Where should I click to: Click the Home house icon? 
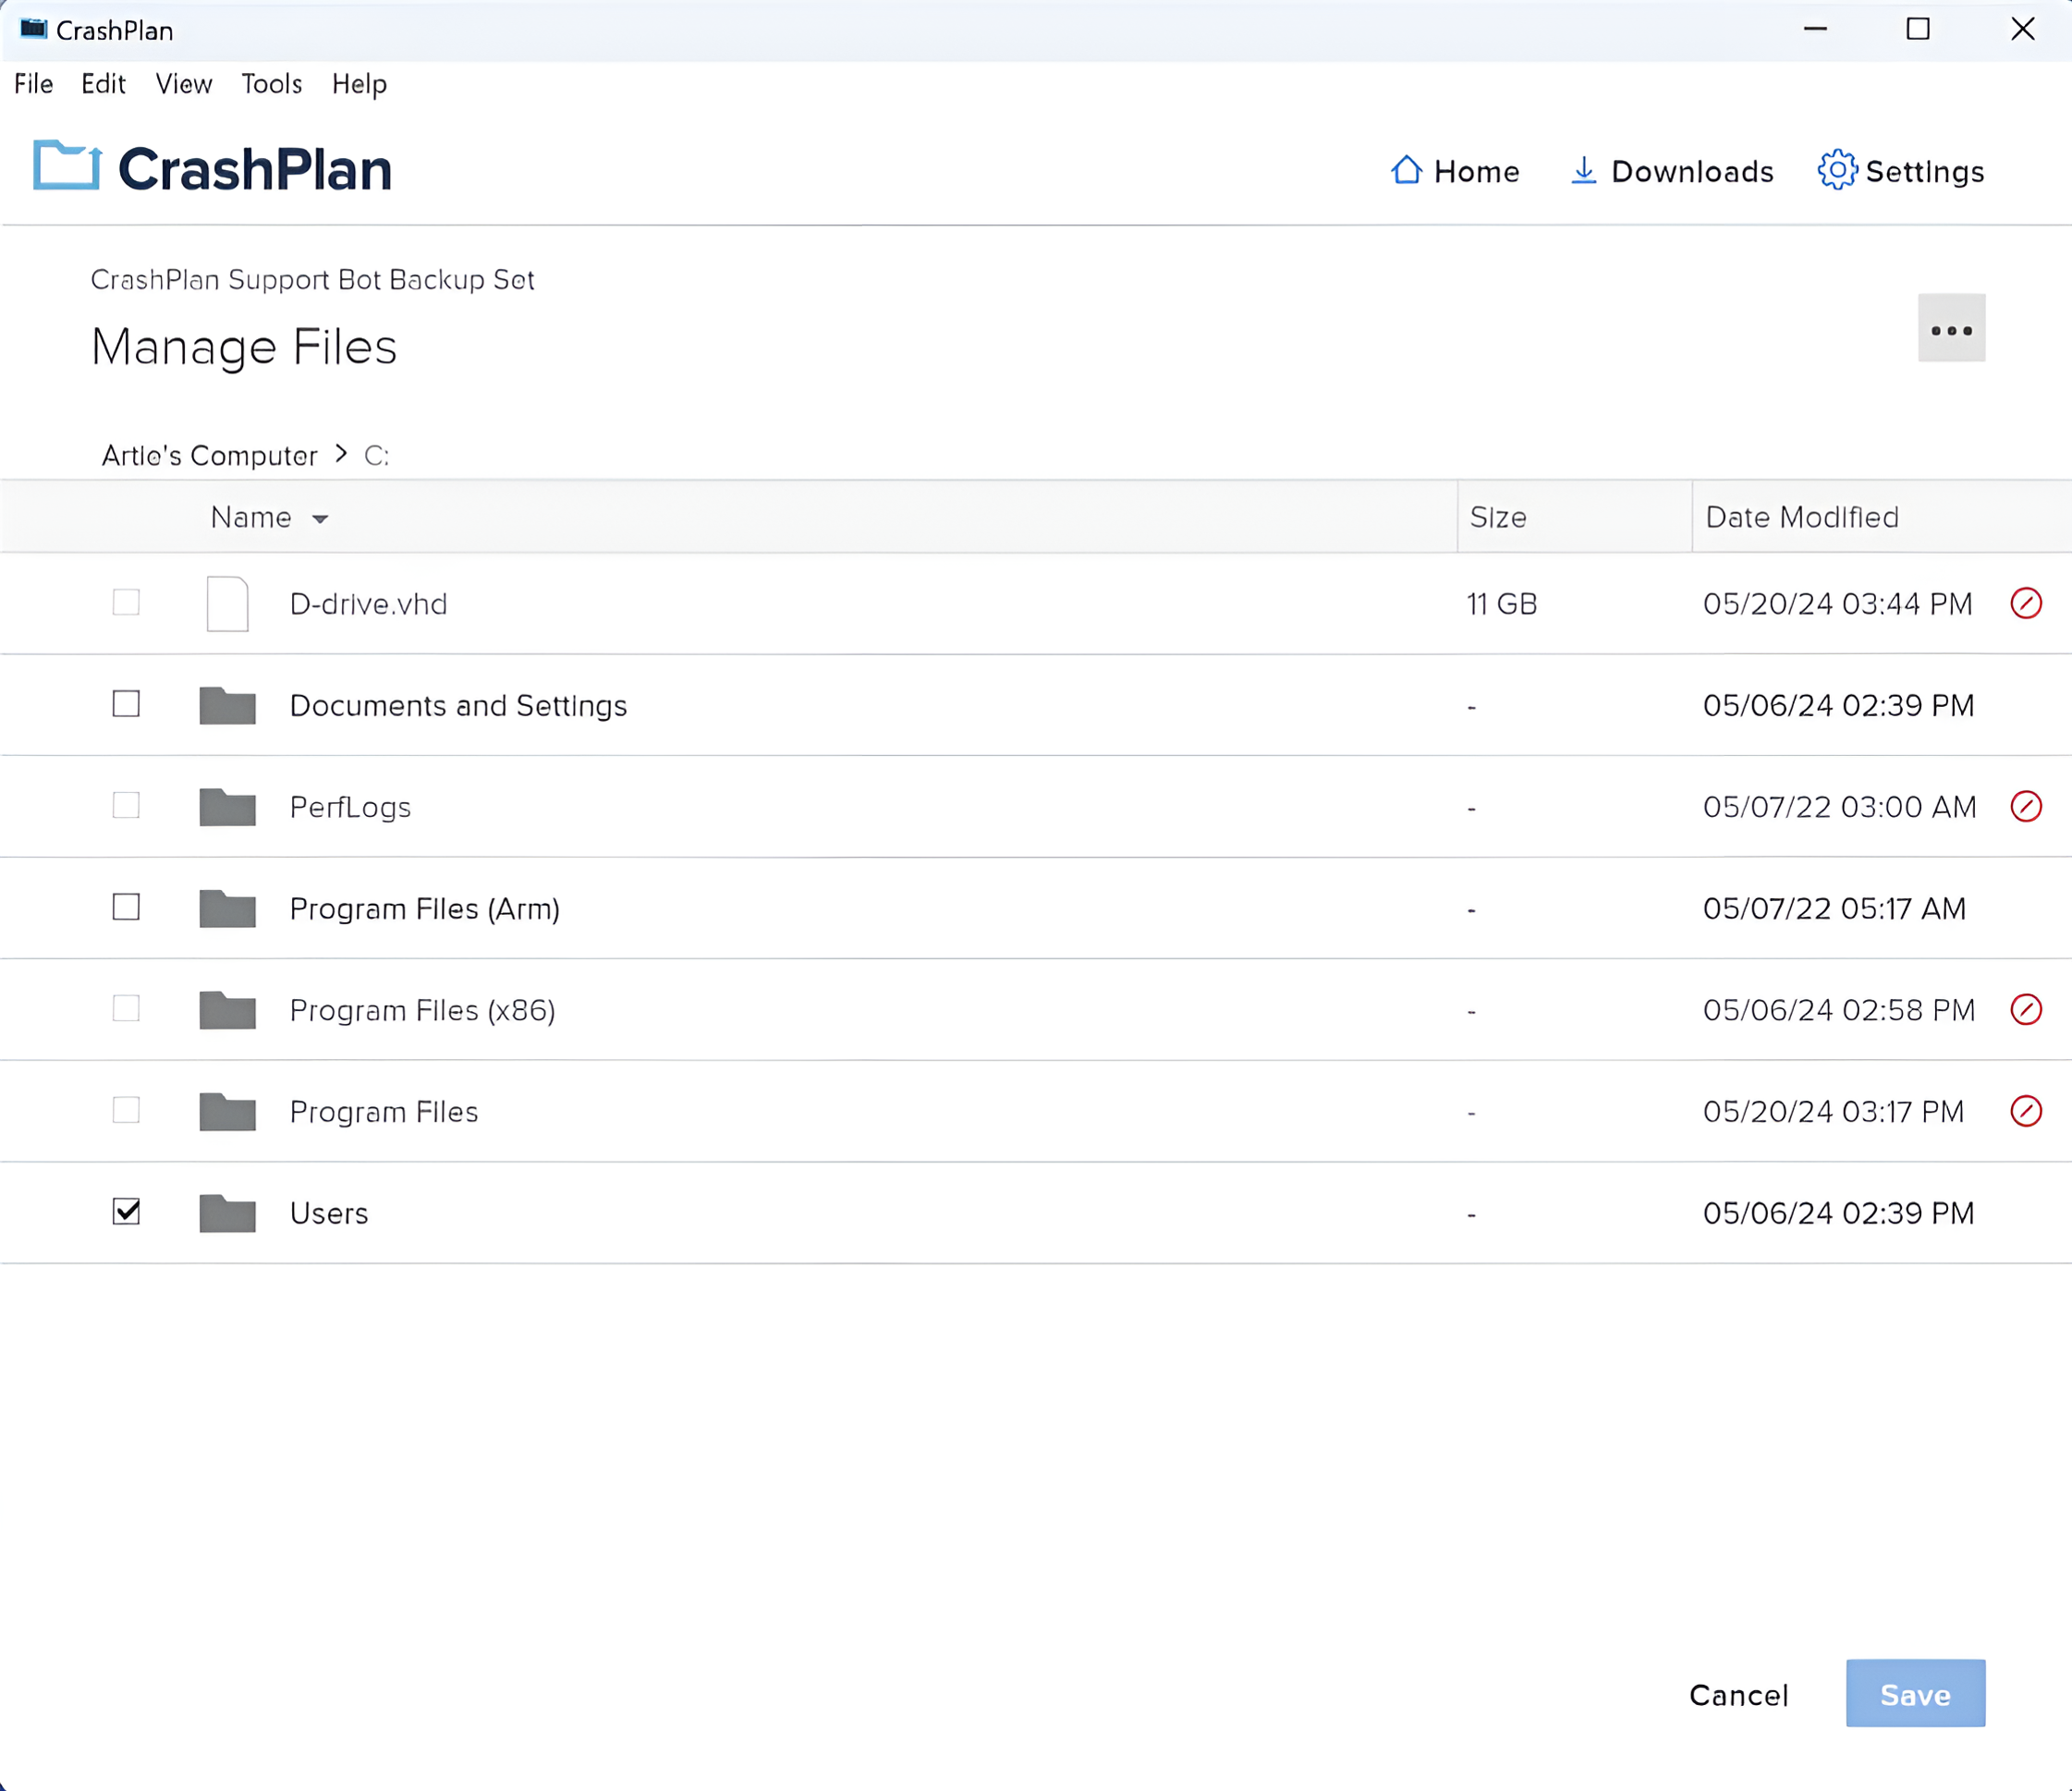[1406, 170]
